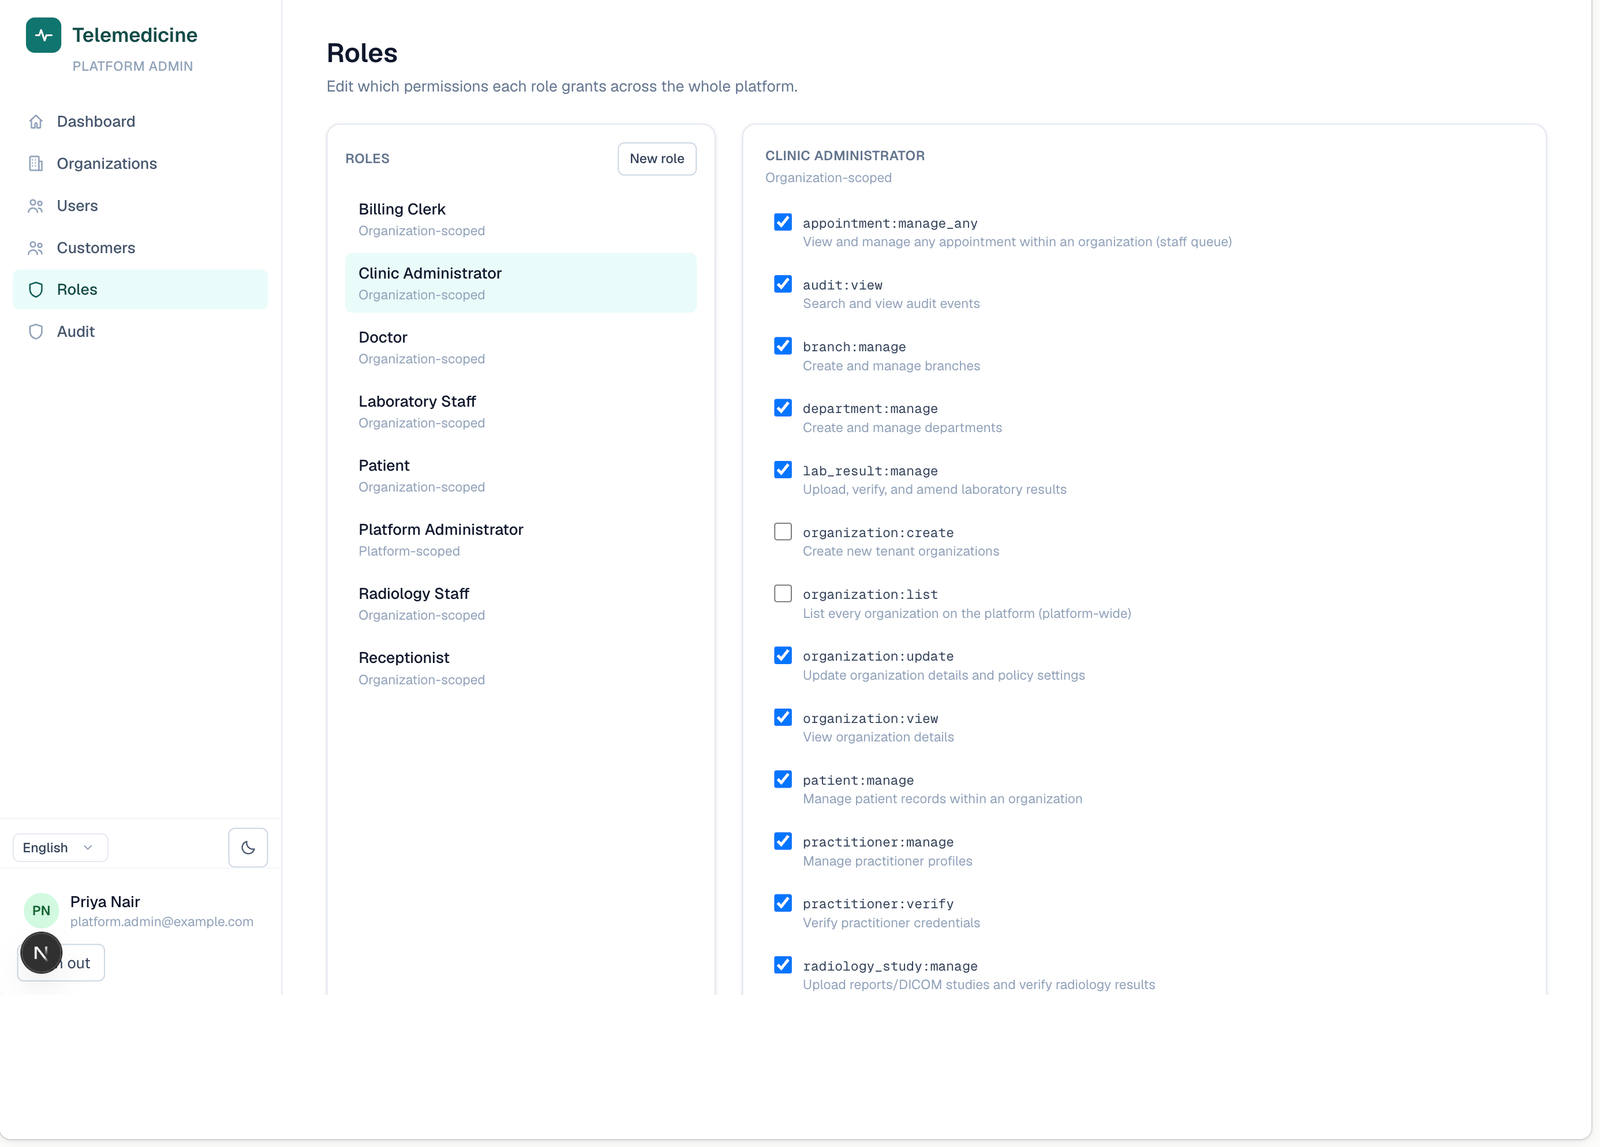
Task: Go to Organizations page
Action: point(140,164)
